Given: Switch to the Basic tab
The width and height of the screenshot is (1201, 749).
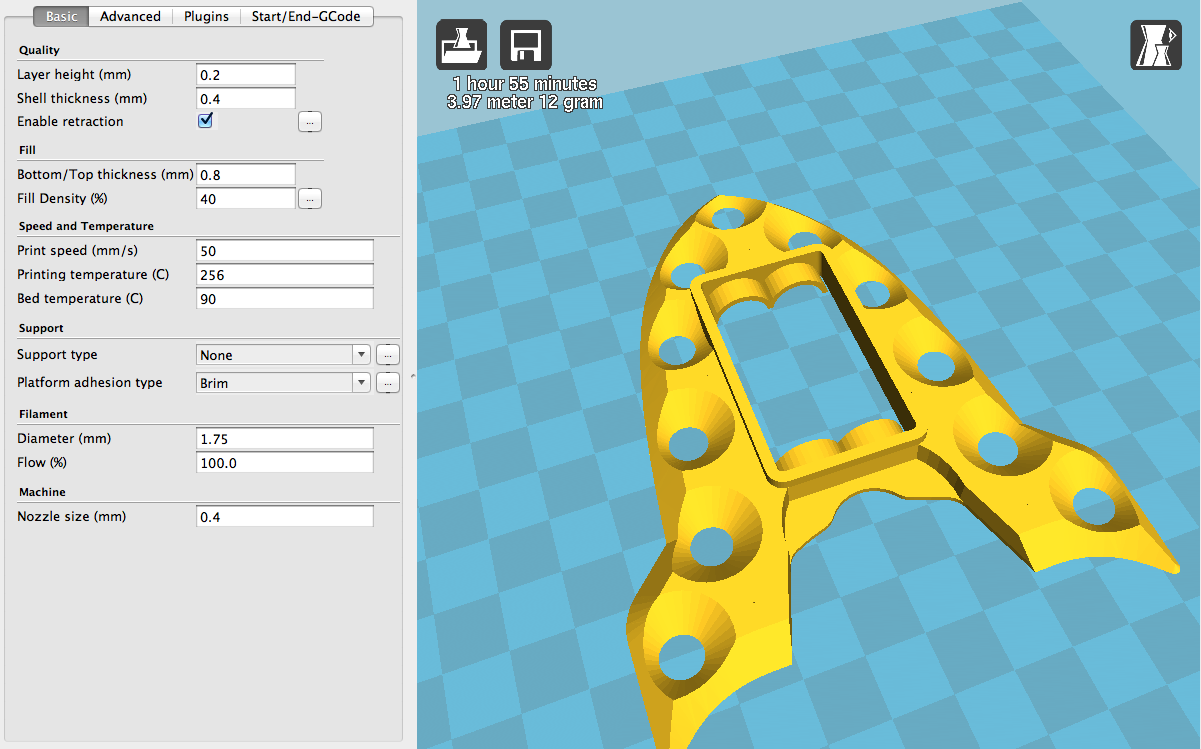Looking at the screenshot, I should point(61,16).
